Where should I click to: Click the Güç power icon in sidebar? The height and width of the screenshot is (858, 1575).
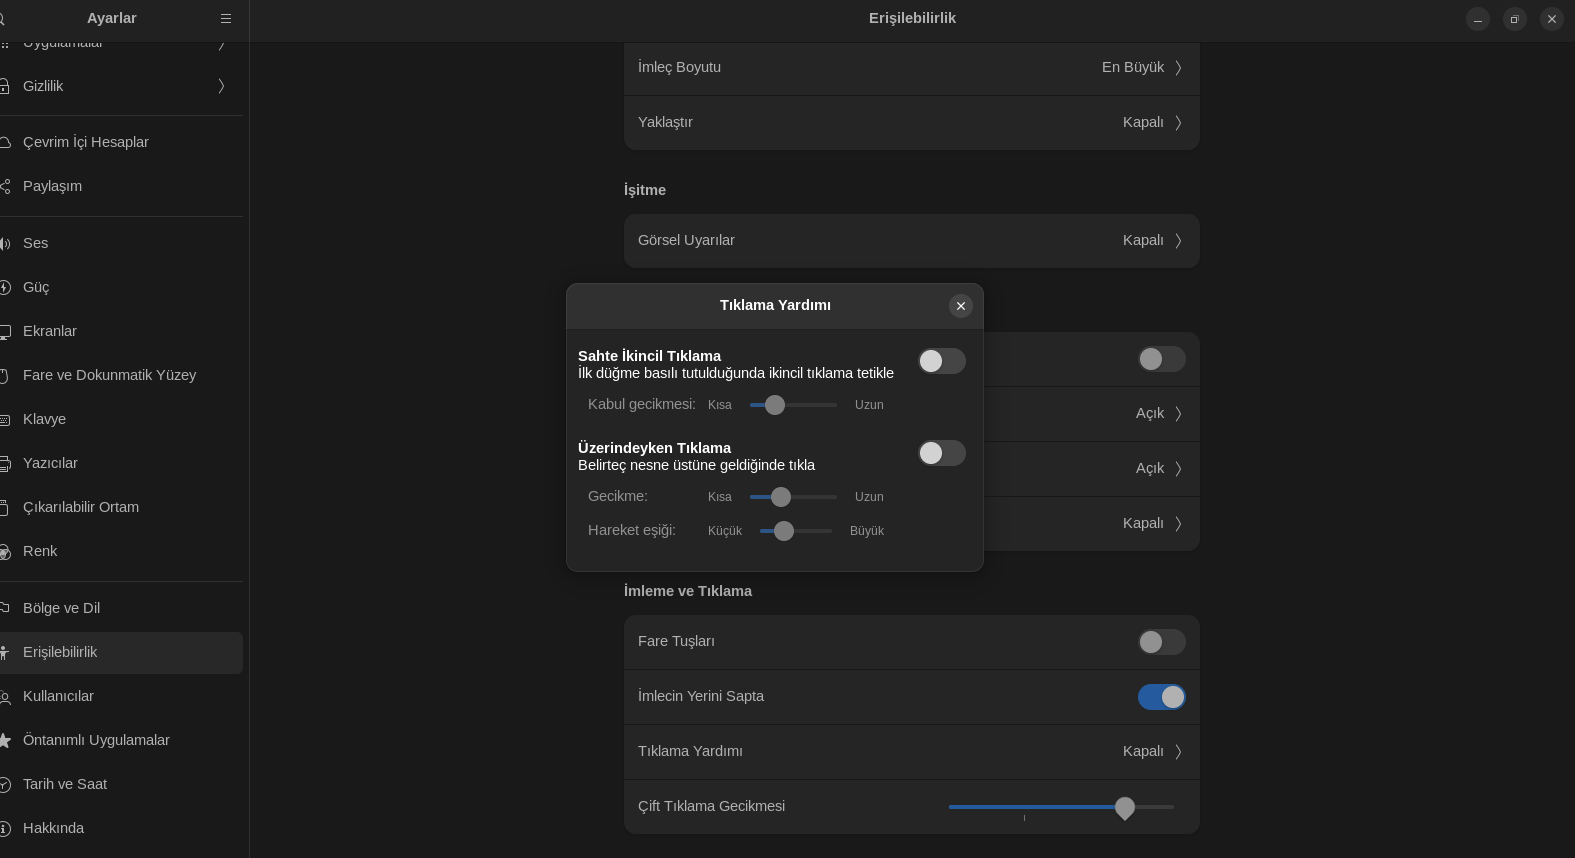pos(5,288)
